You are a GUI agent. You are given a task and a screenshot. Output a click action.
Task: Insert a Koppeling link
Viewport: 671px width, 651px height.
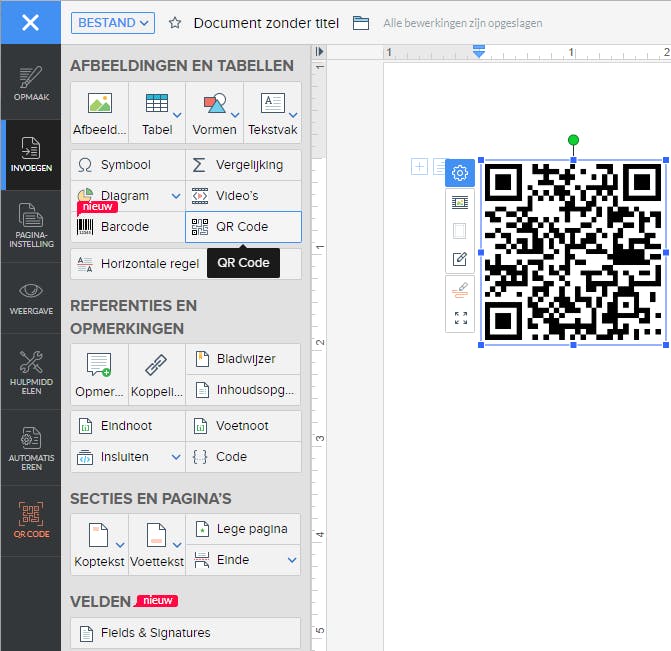157,374
